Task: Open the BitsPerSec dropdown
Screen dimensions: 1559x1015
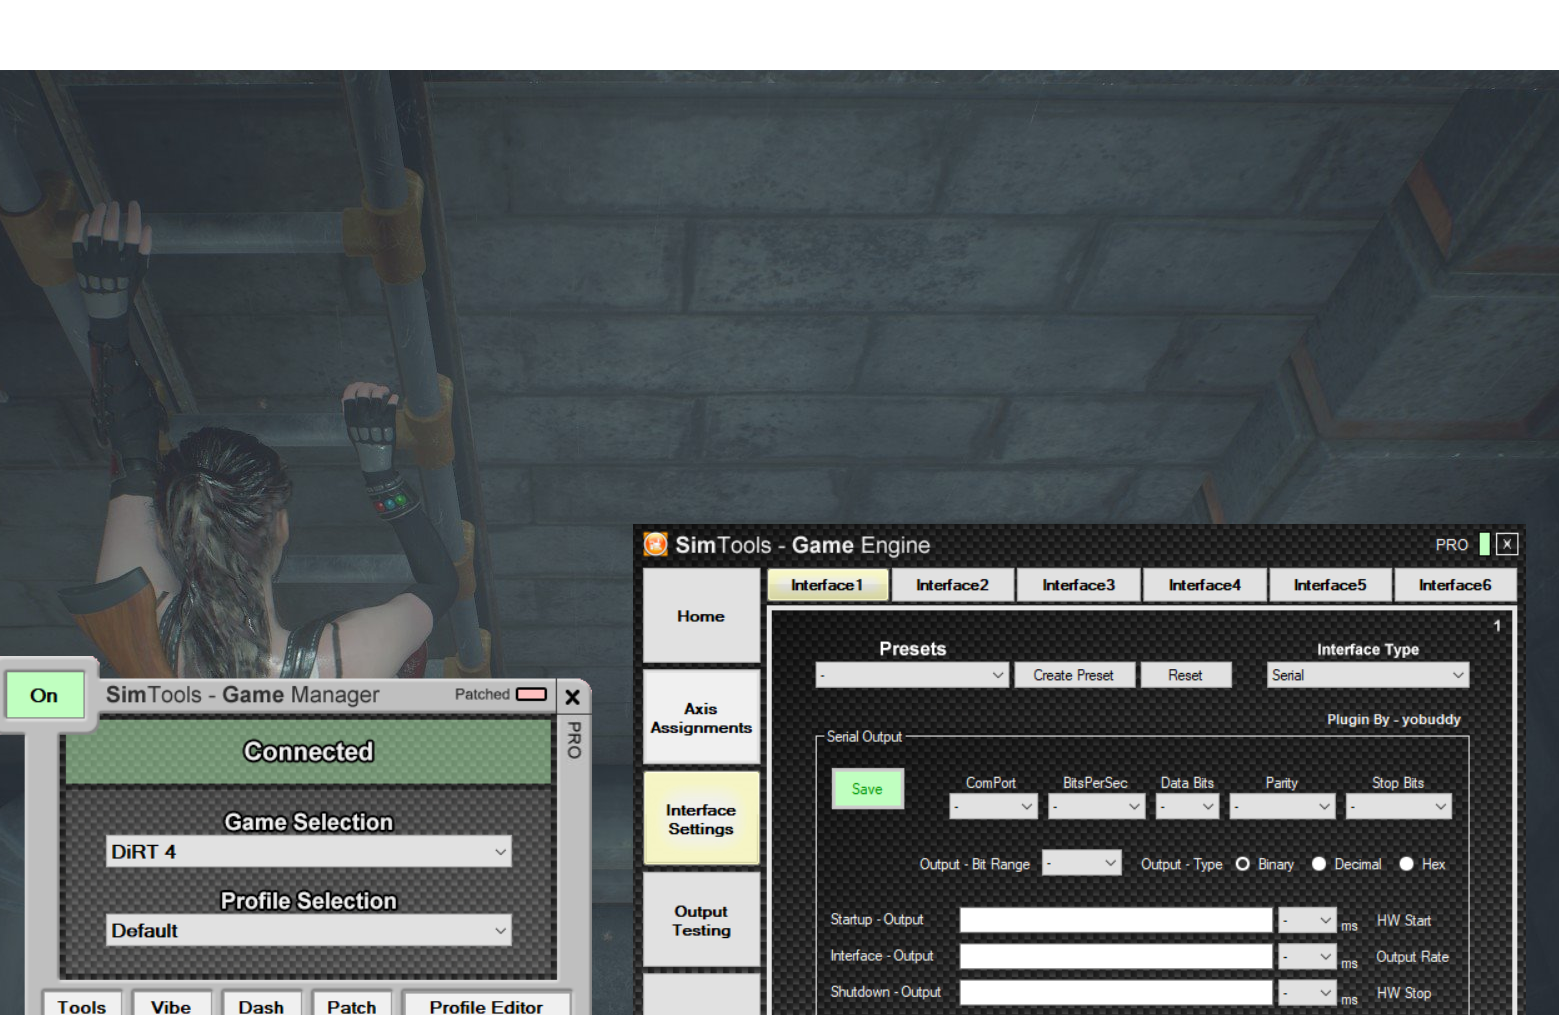Action: coord(1096,806)
